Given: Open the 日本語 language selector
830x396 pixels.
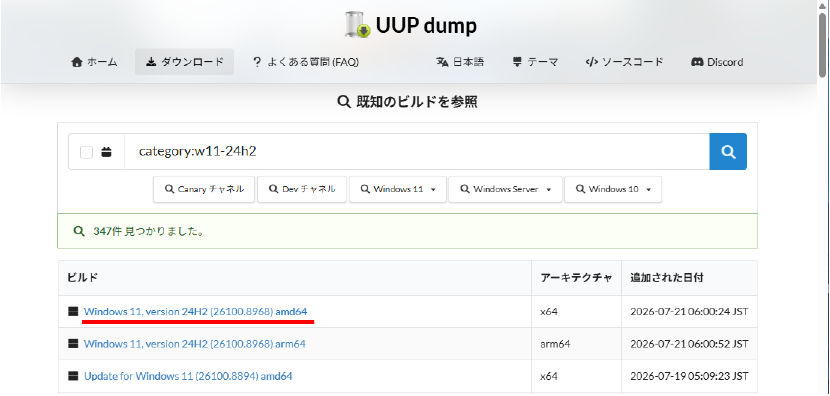Looking at the screenshot, I should [460, 62].
